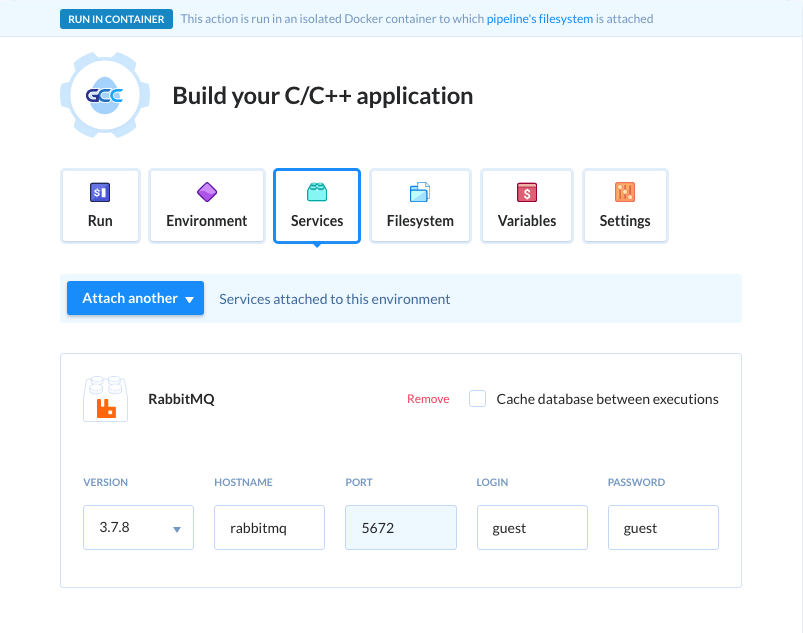Click the Run terminal icon
Image resolution: width=803 pixels, height=633 pixels.
(100, 193)
